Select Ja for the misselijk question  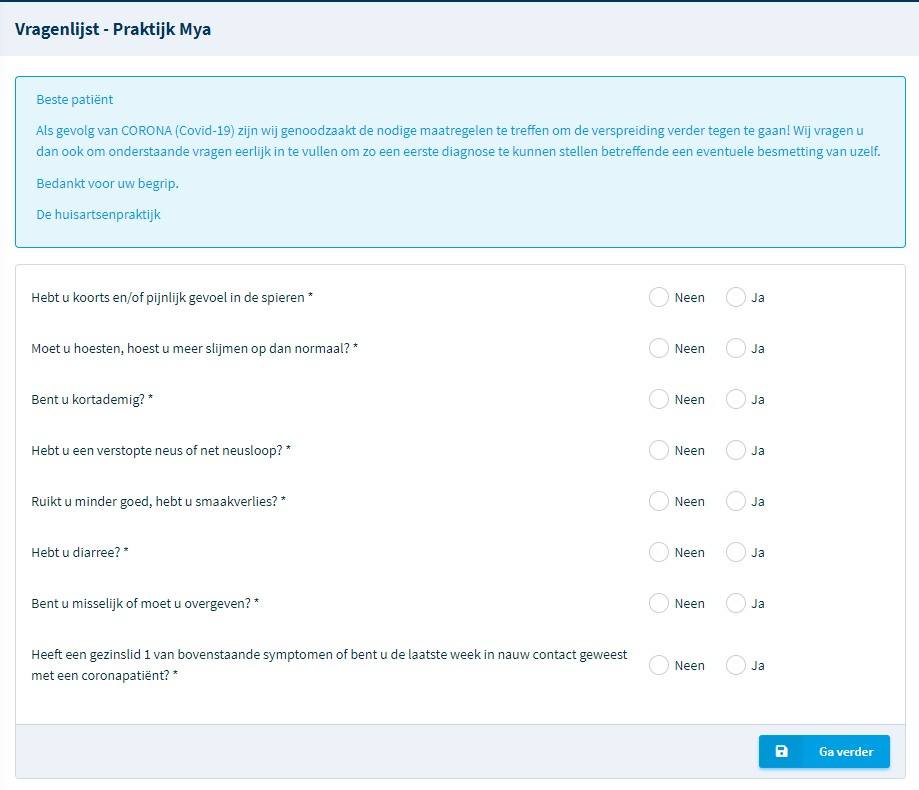737,603
